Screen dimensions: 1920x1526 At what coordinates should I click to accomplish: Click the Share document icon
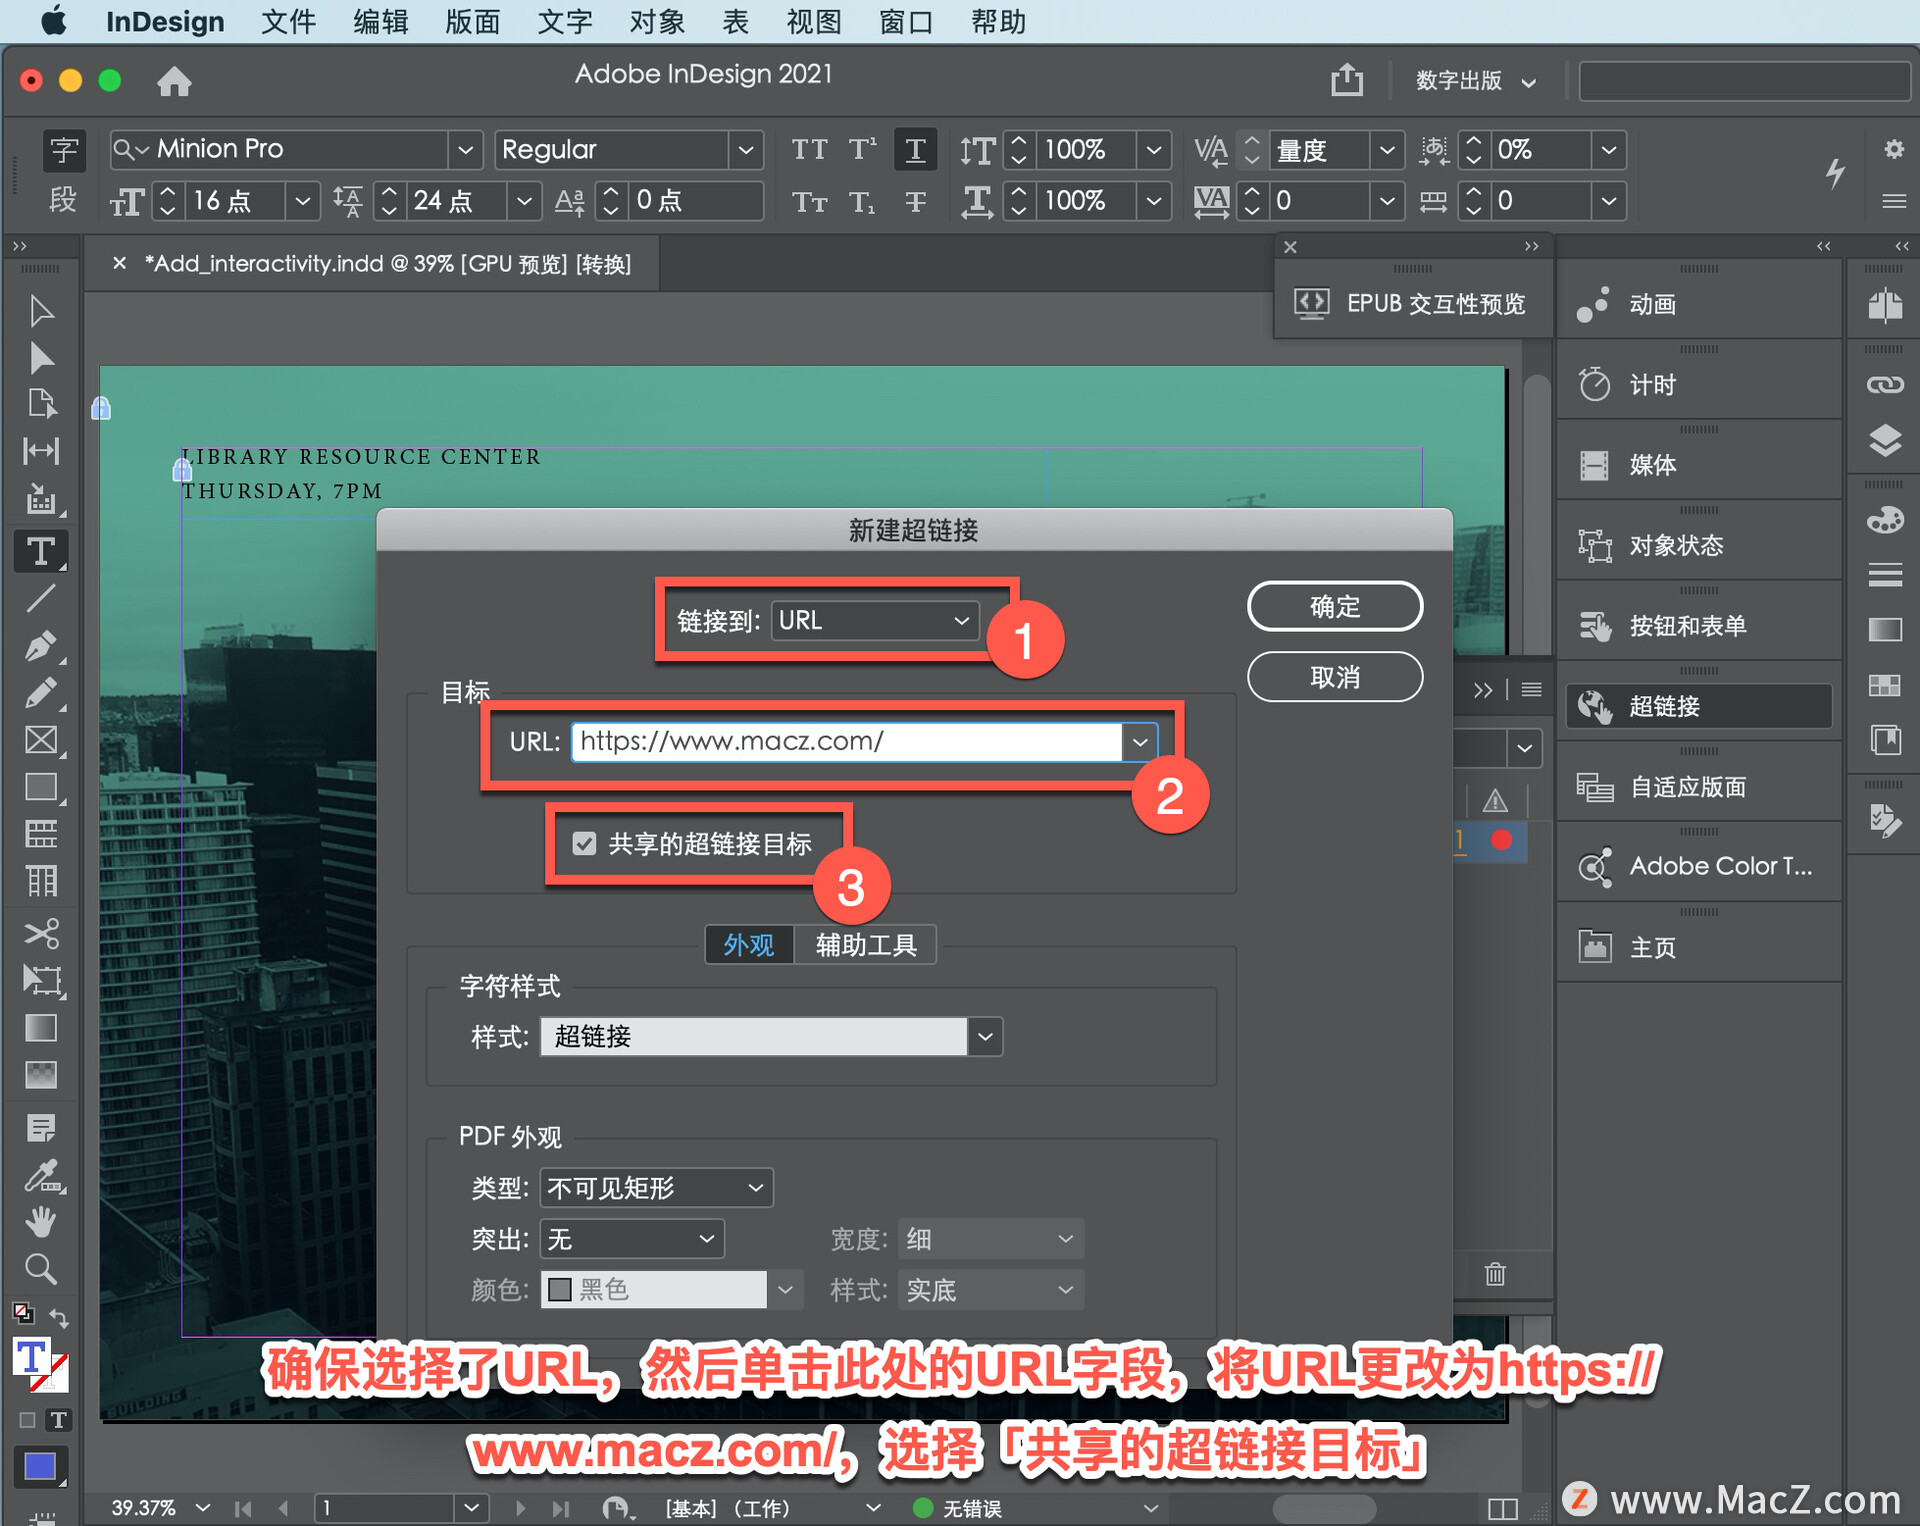1346,80
